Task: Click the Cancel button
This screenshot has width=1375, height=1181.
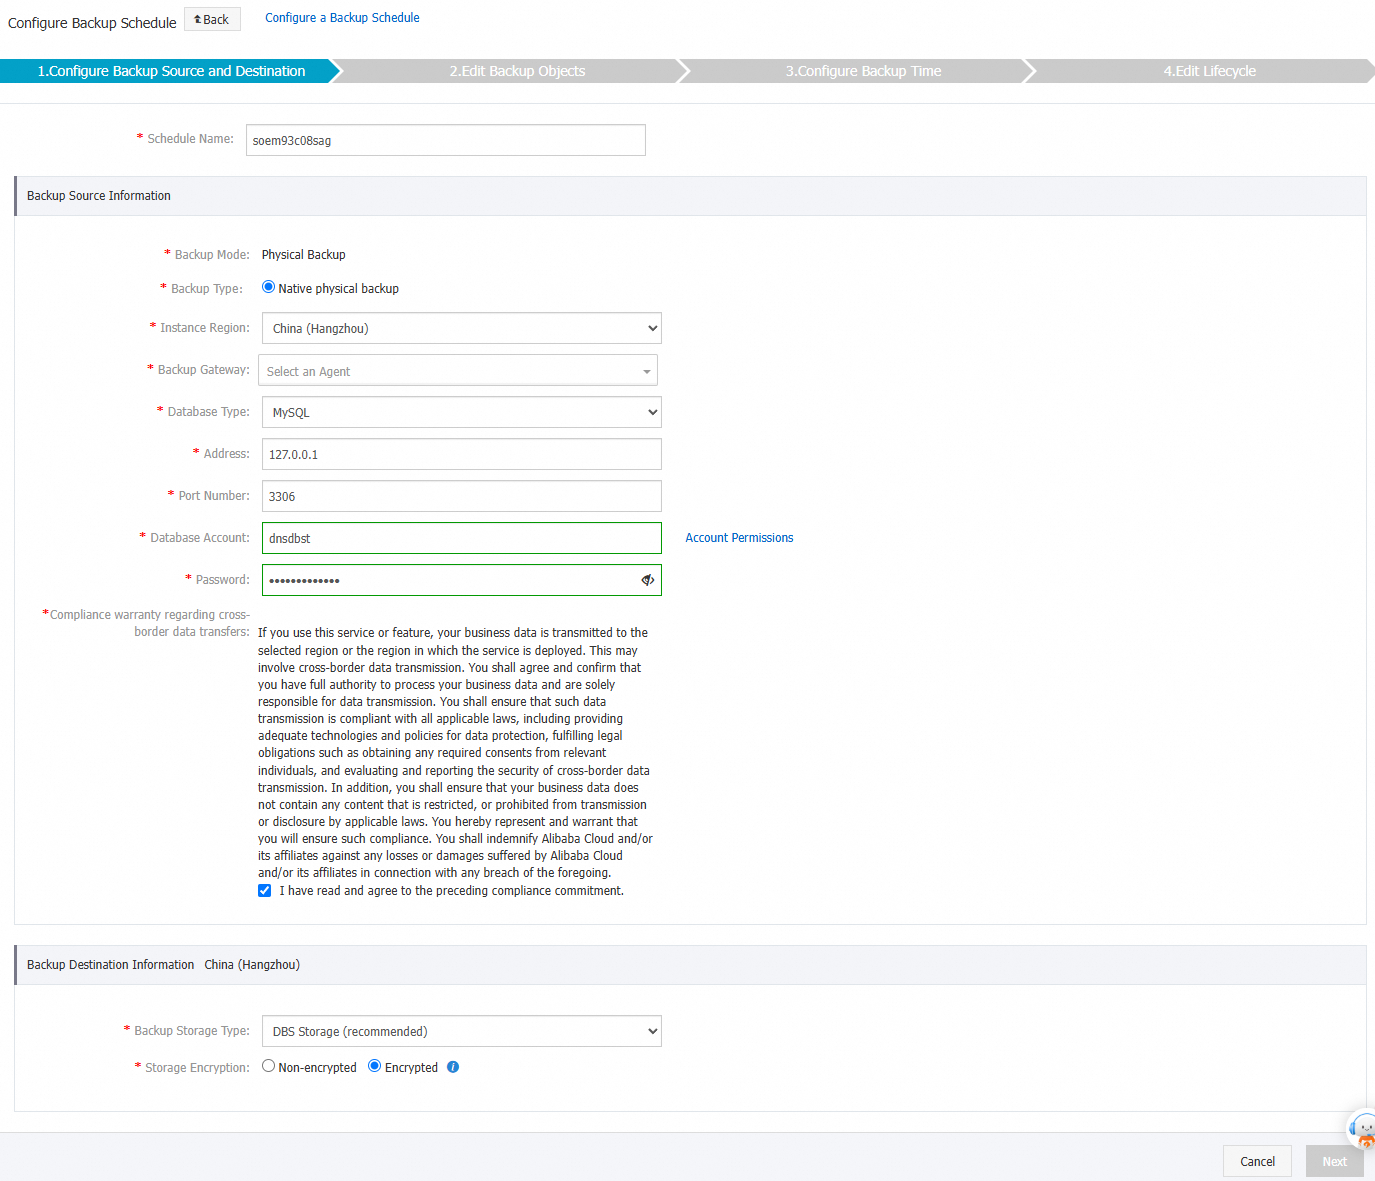Action: (x=1257, y=1161)
